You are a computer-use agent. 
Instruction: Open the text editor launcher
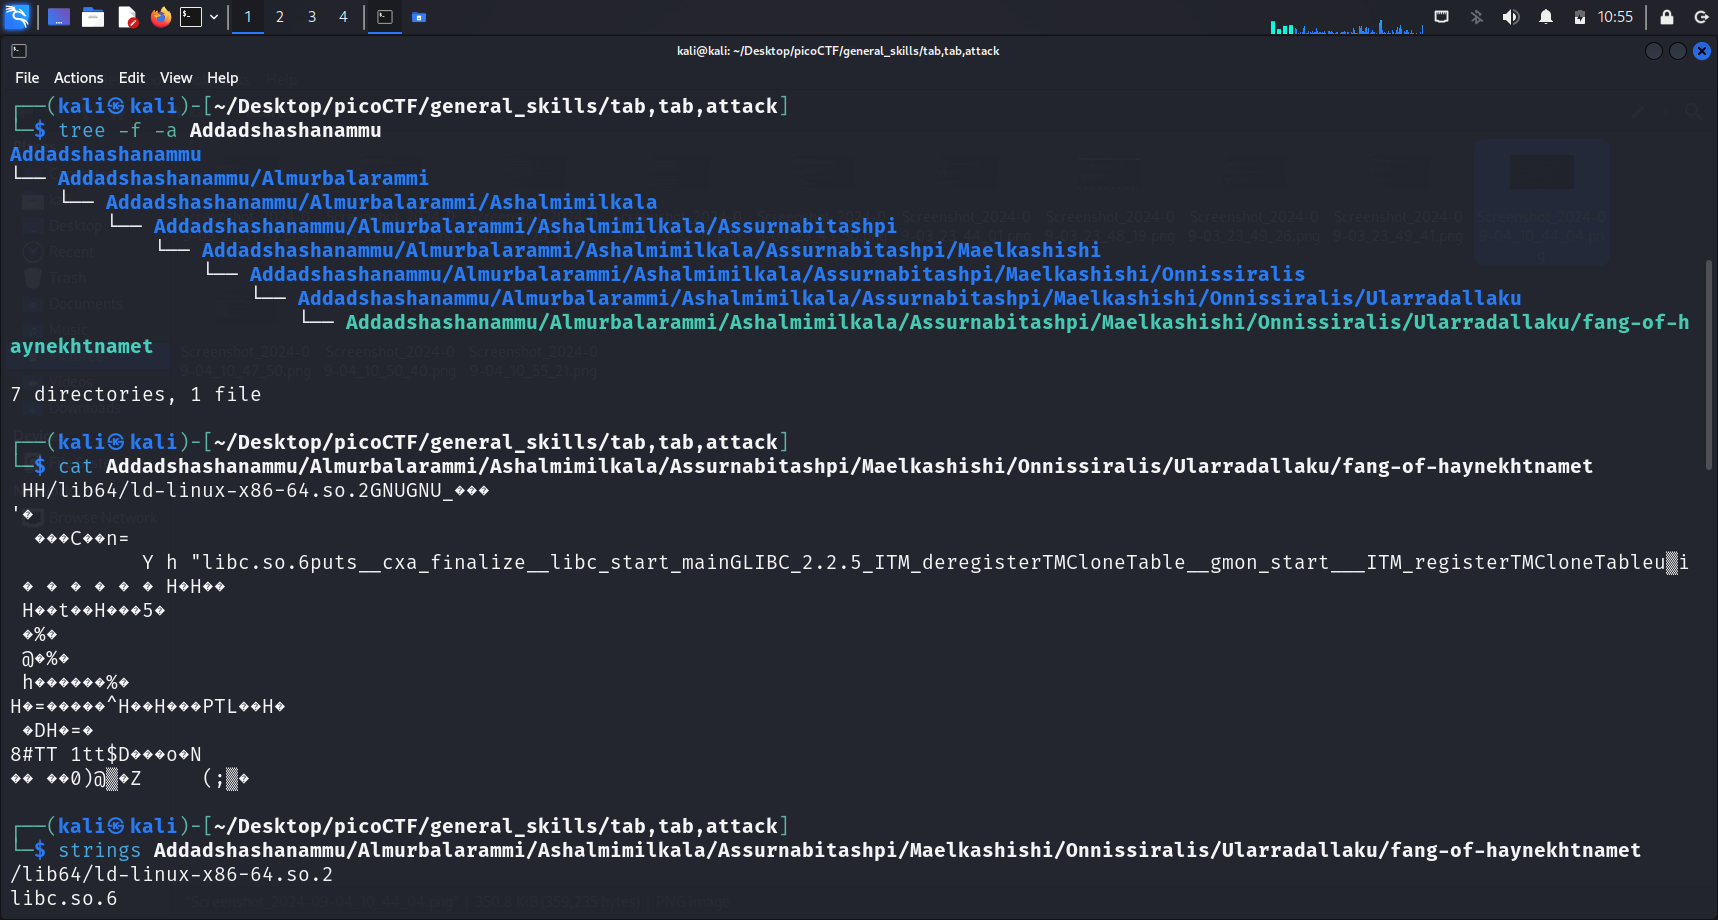click(x=127, y=17)
